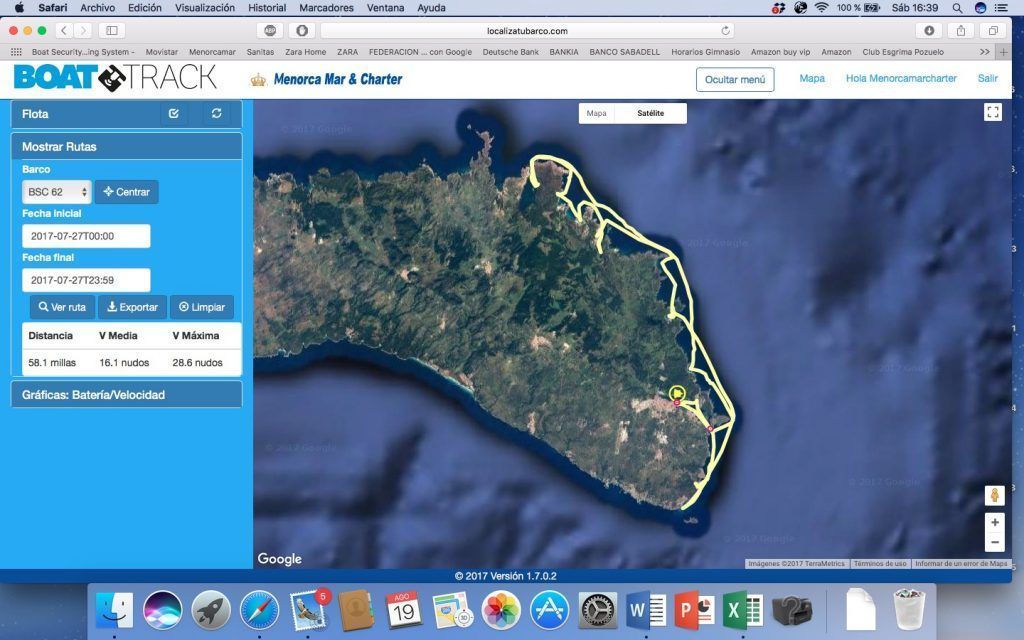Open the bookmarks grid icon
This screenshot has height=640, width=1024.
pyautogui.click(x=16, y=52)
